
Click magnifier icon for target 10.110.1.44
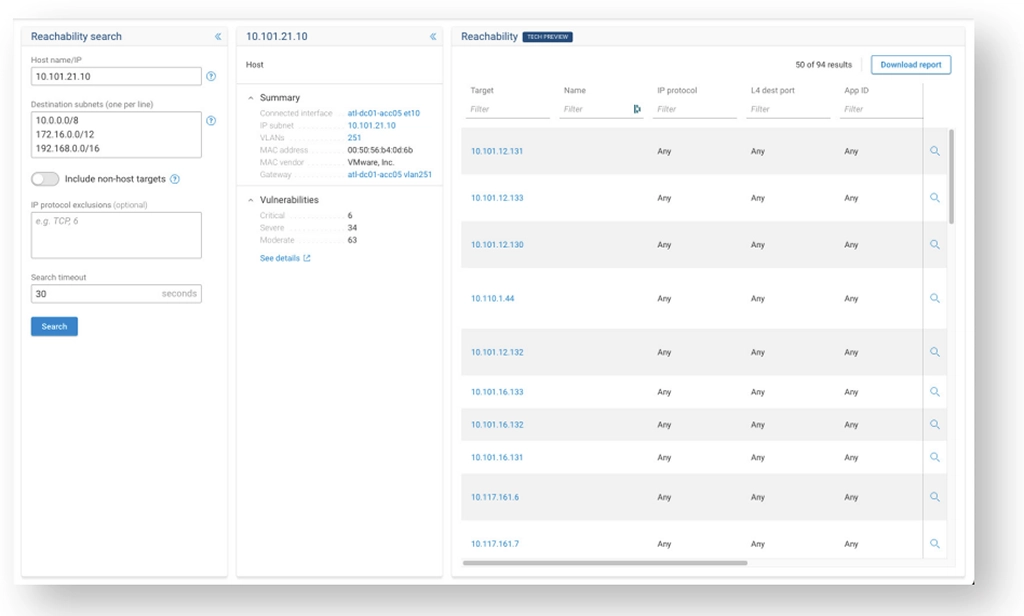[x=935, y=298]
